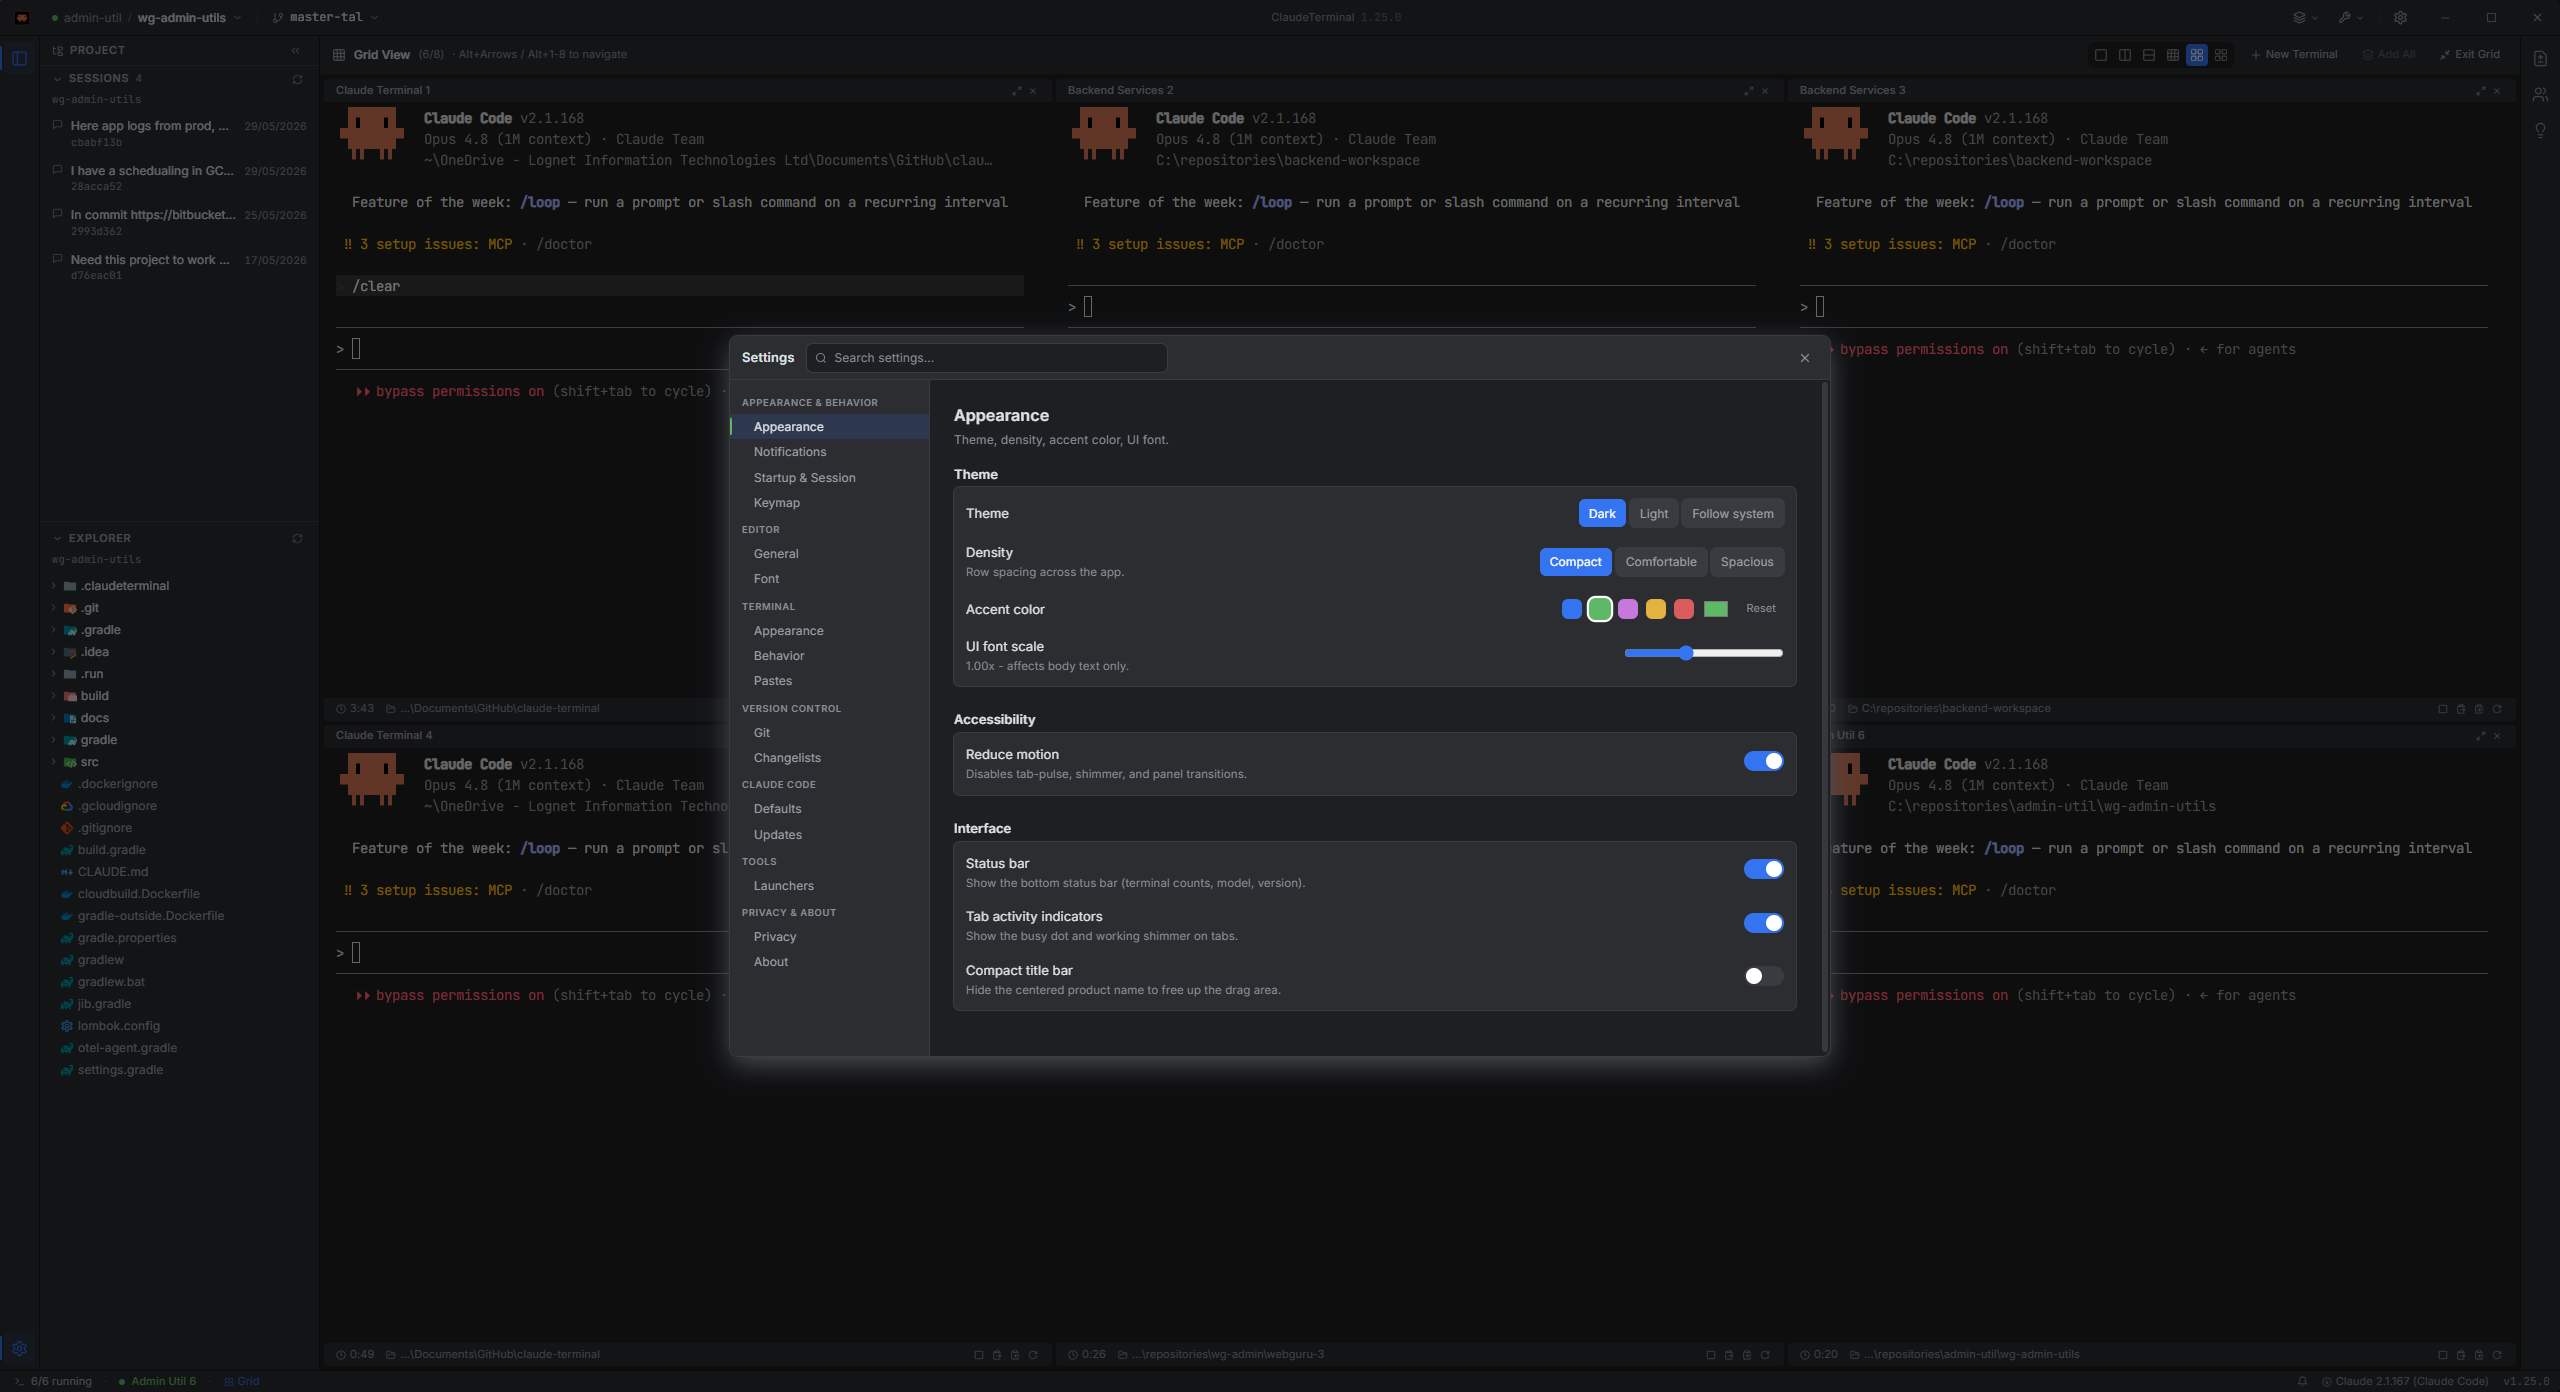Open About settings page
Screen dimensions: 2560x1392
[x=830, y=962]
